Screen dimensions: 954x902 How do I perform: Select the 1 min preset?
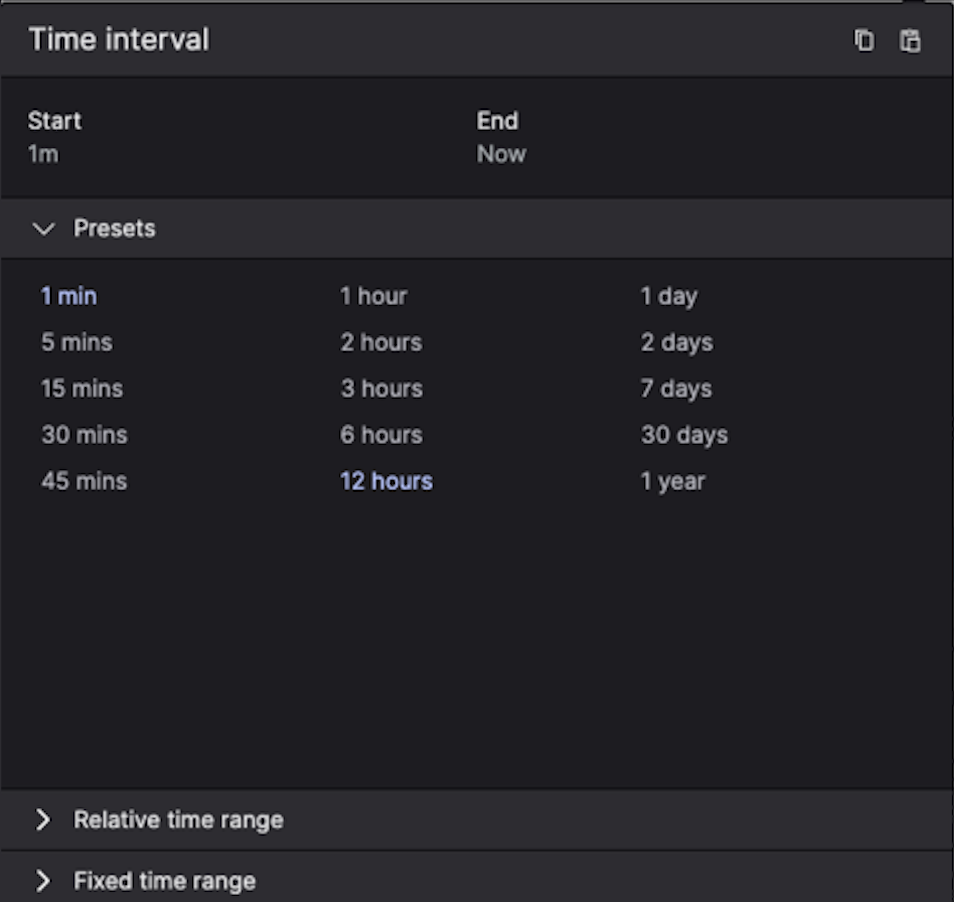69,296
